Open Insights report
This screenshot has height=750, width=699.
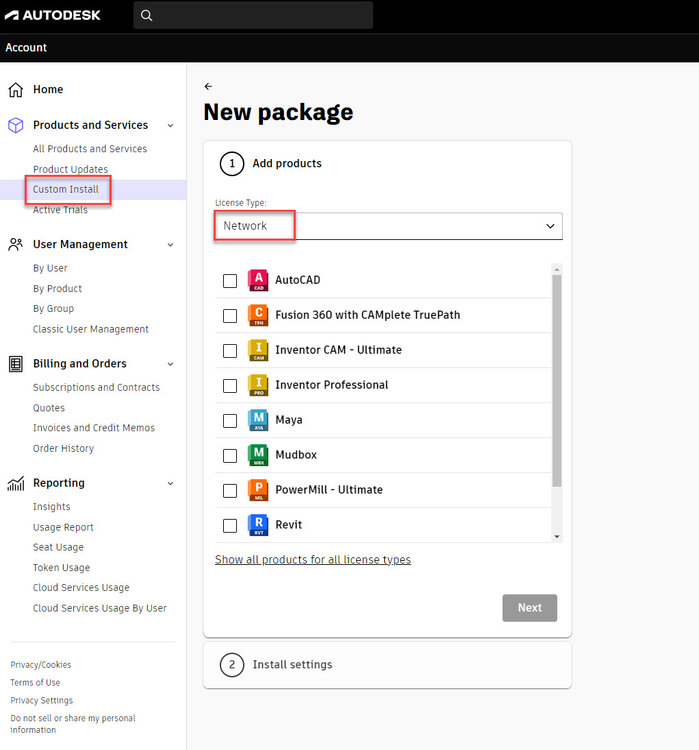coord(52,507)
